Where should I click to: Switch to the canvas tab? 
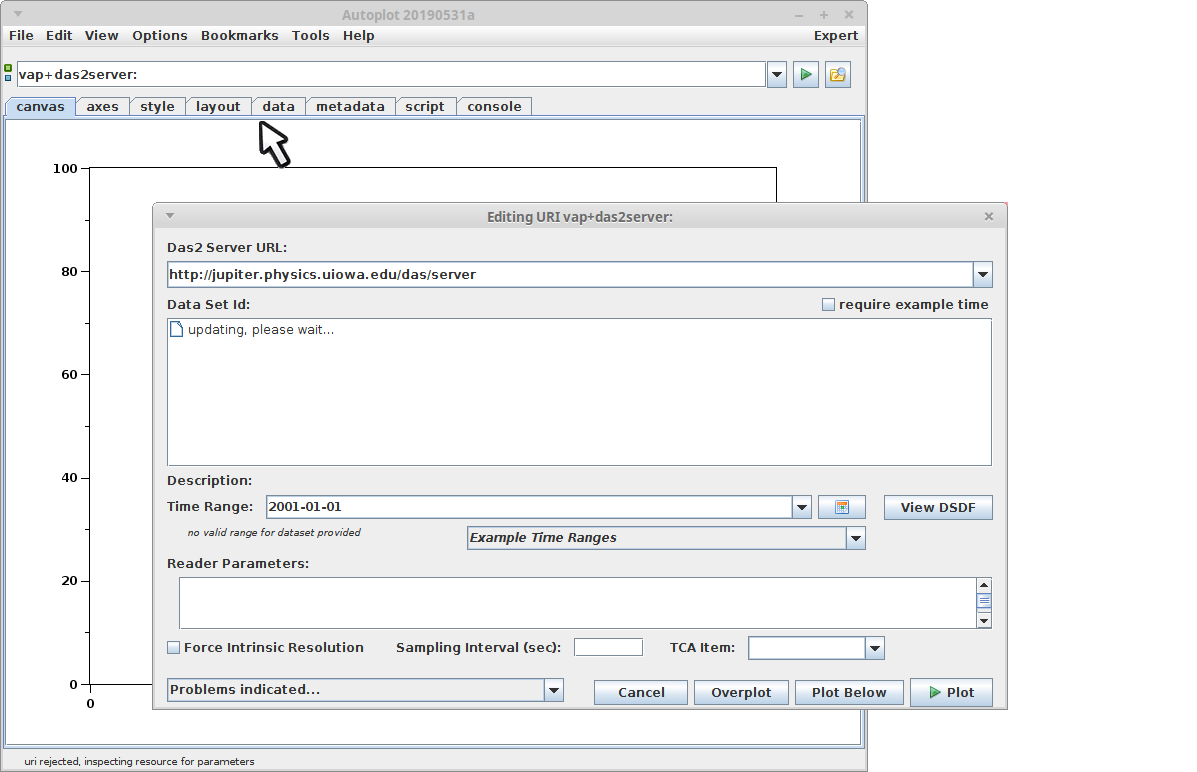tap(40, 107)
